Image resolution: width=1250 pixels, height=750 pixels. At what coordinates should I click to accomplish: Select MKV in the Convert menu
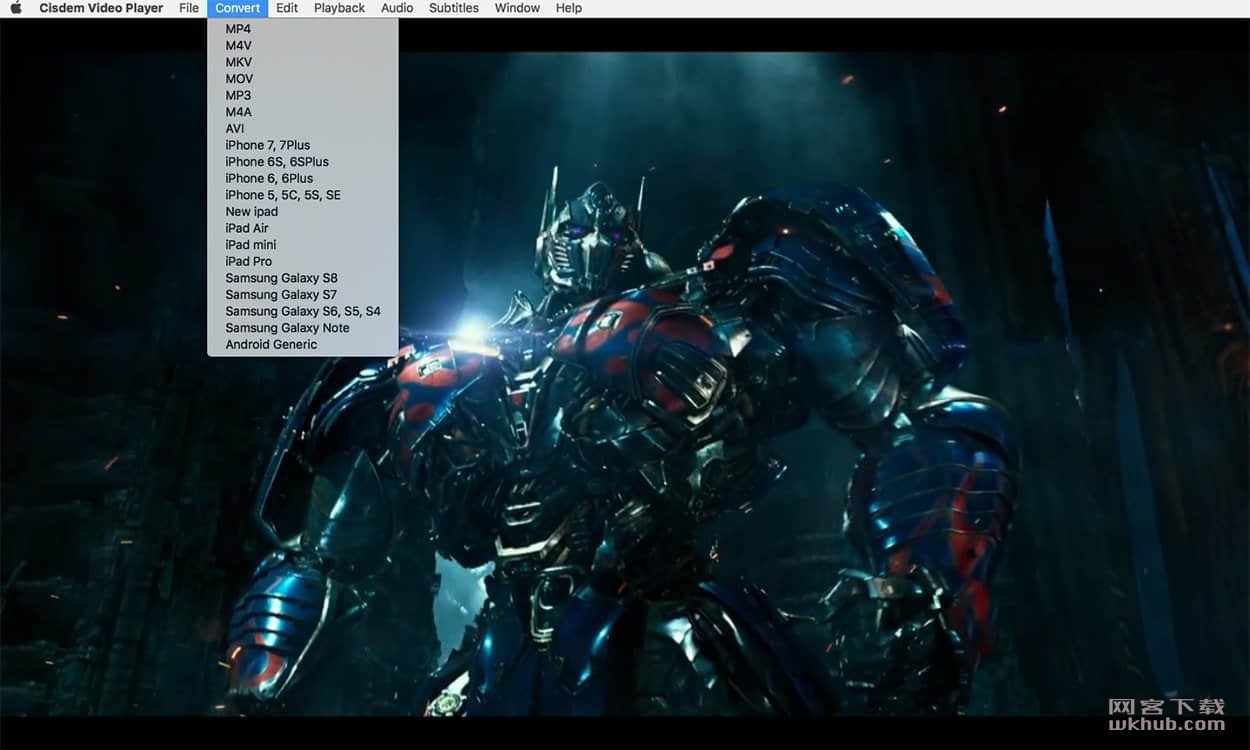[302, 62]
